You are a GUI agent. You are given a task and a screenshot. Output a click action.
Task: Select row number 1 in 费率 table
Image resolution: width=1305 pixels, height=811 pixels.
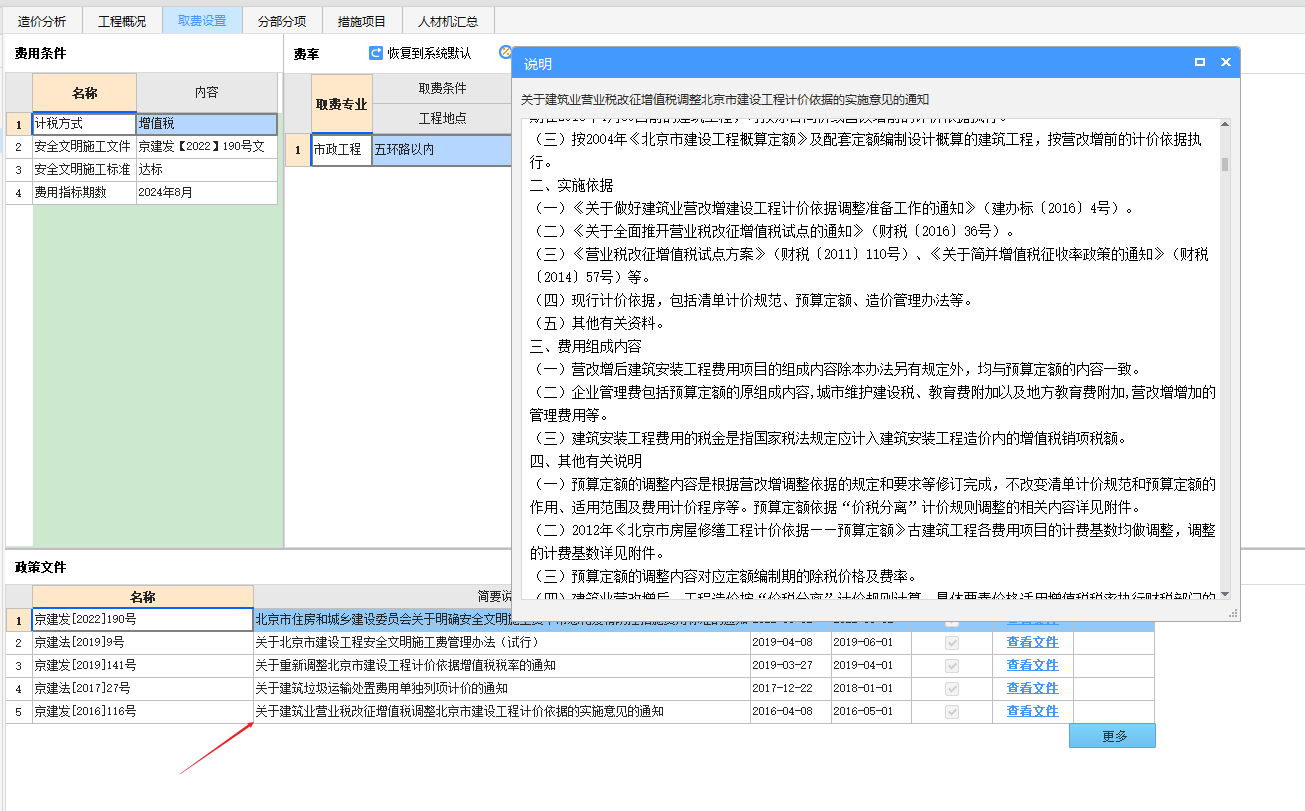[297, 150]
